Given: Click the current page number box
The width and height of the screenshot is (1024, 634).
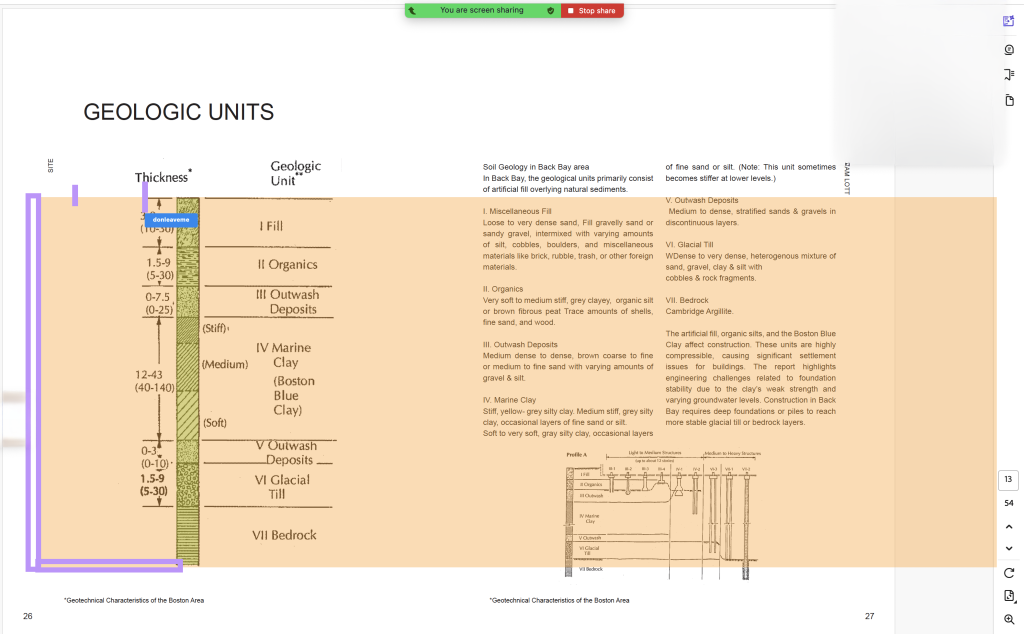Looking at the screenshot, I should pos(1009,480).
